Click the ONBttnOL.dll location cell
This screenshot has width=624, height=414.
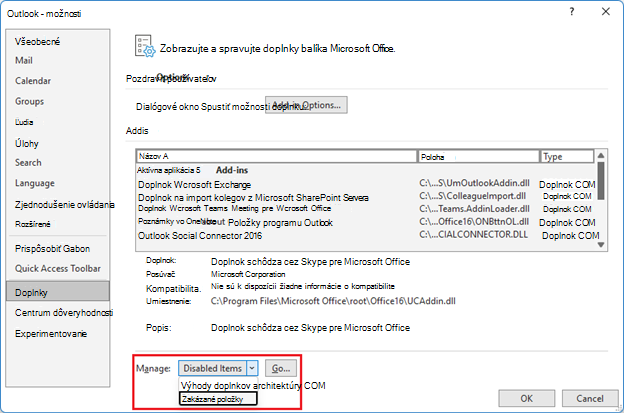(474, 221)
